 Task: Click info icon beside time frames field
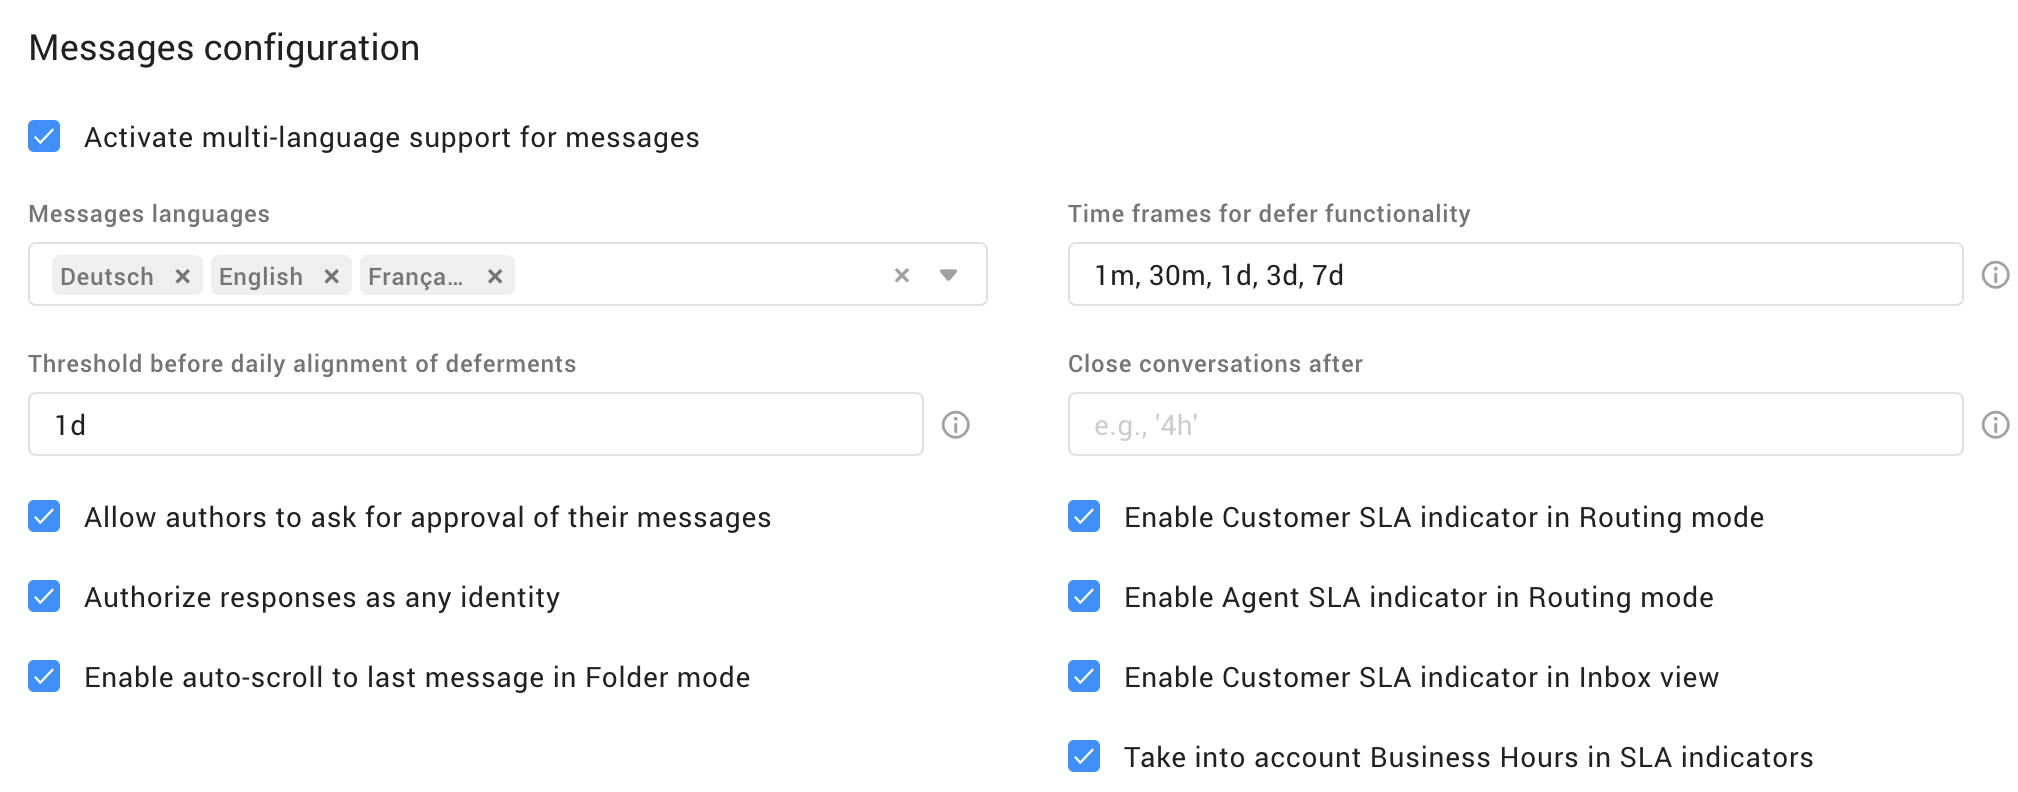pyautogui.click(x=1995, y=275)
